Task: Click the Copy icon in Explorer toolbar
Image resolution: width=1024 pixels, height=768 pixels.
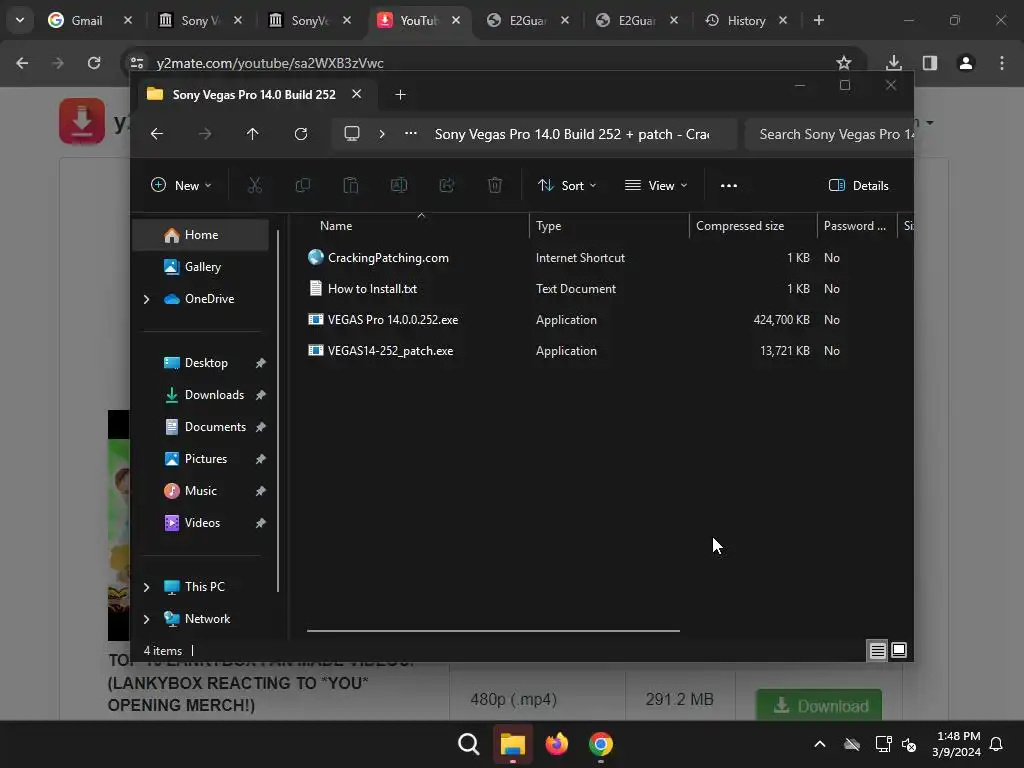Action: click(x=302, y=185)
